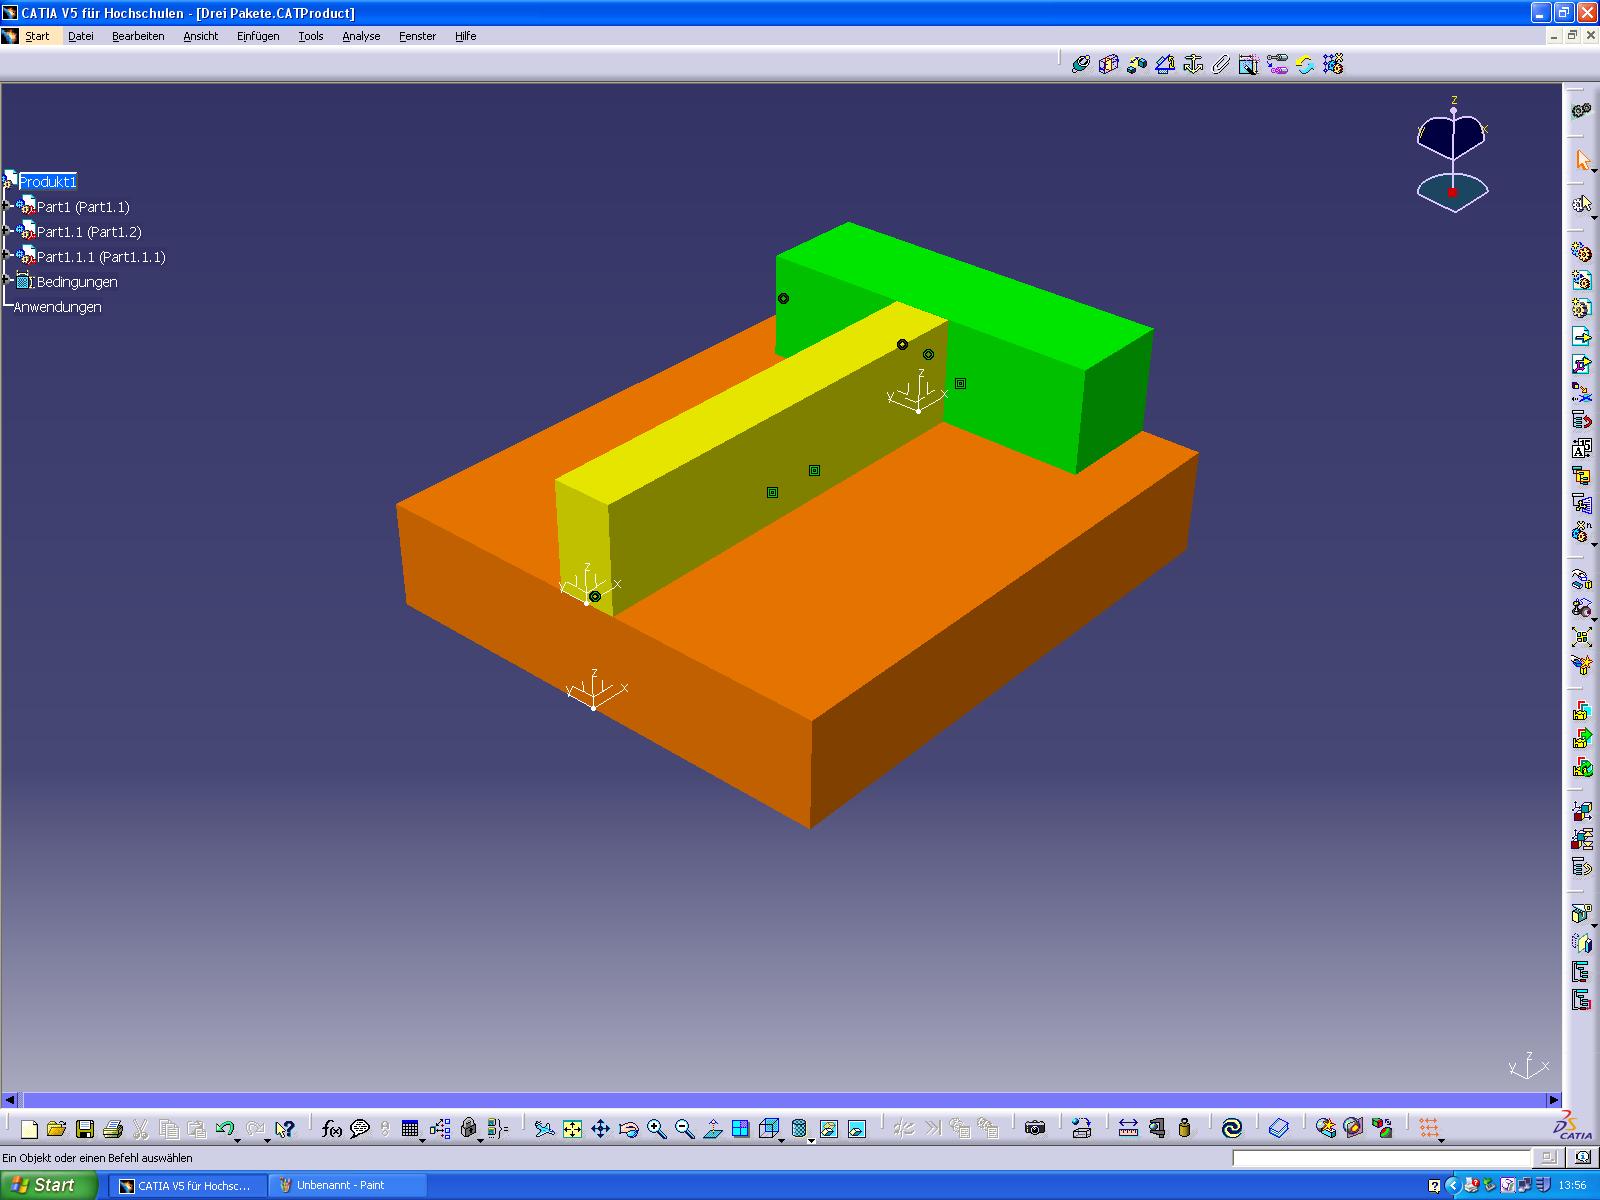Click the Zoom Out magnifier
The height and width of the screenshot is (1200, 1600).
684,1129
